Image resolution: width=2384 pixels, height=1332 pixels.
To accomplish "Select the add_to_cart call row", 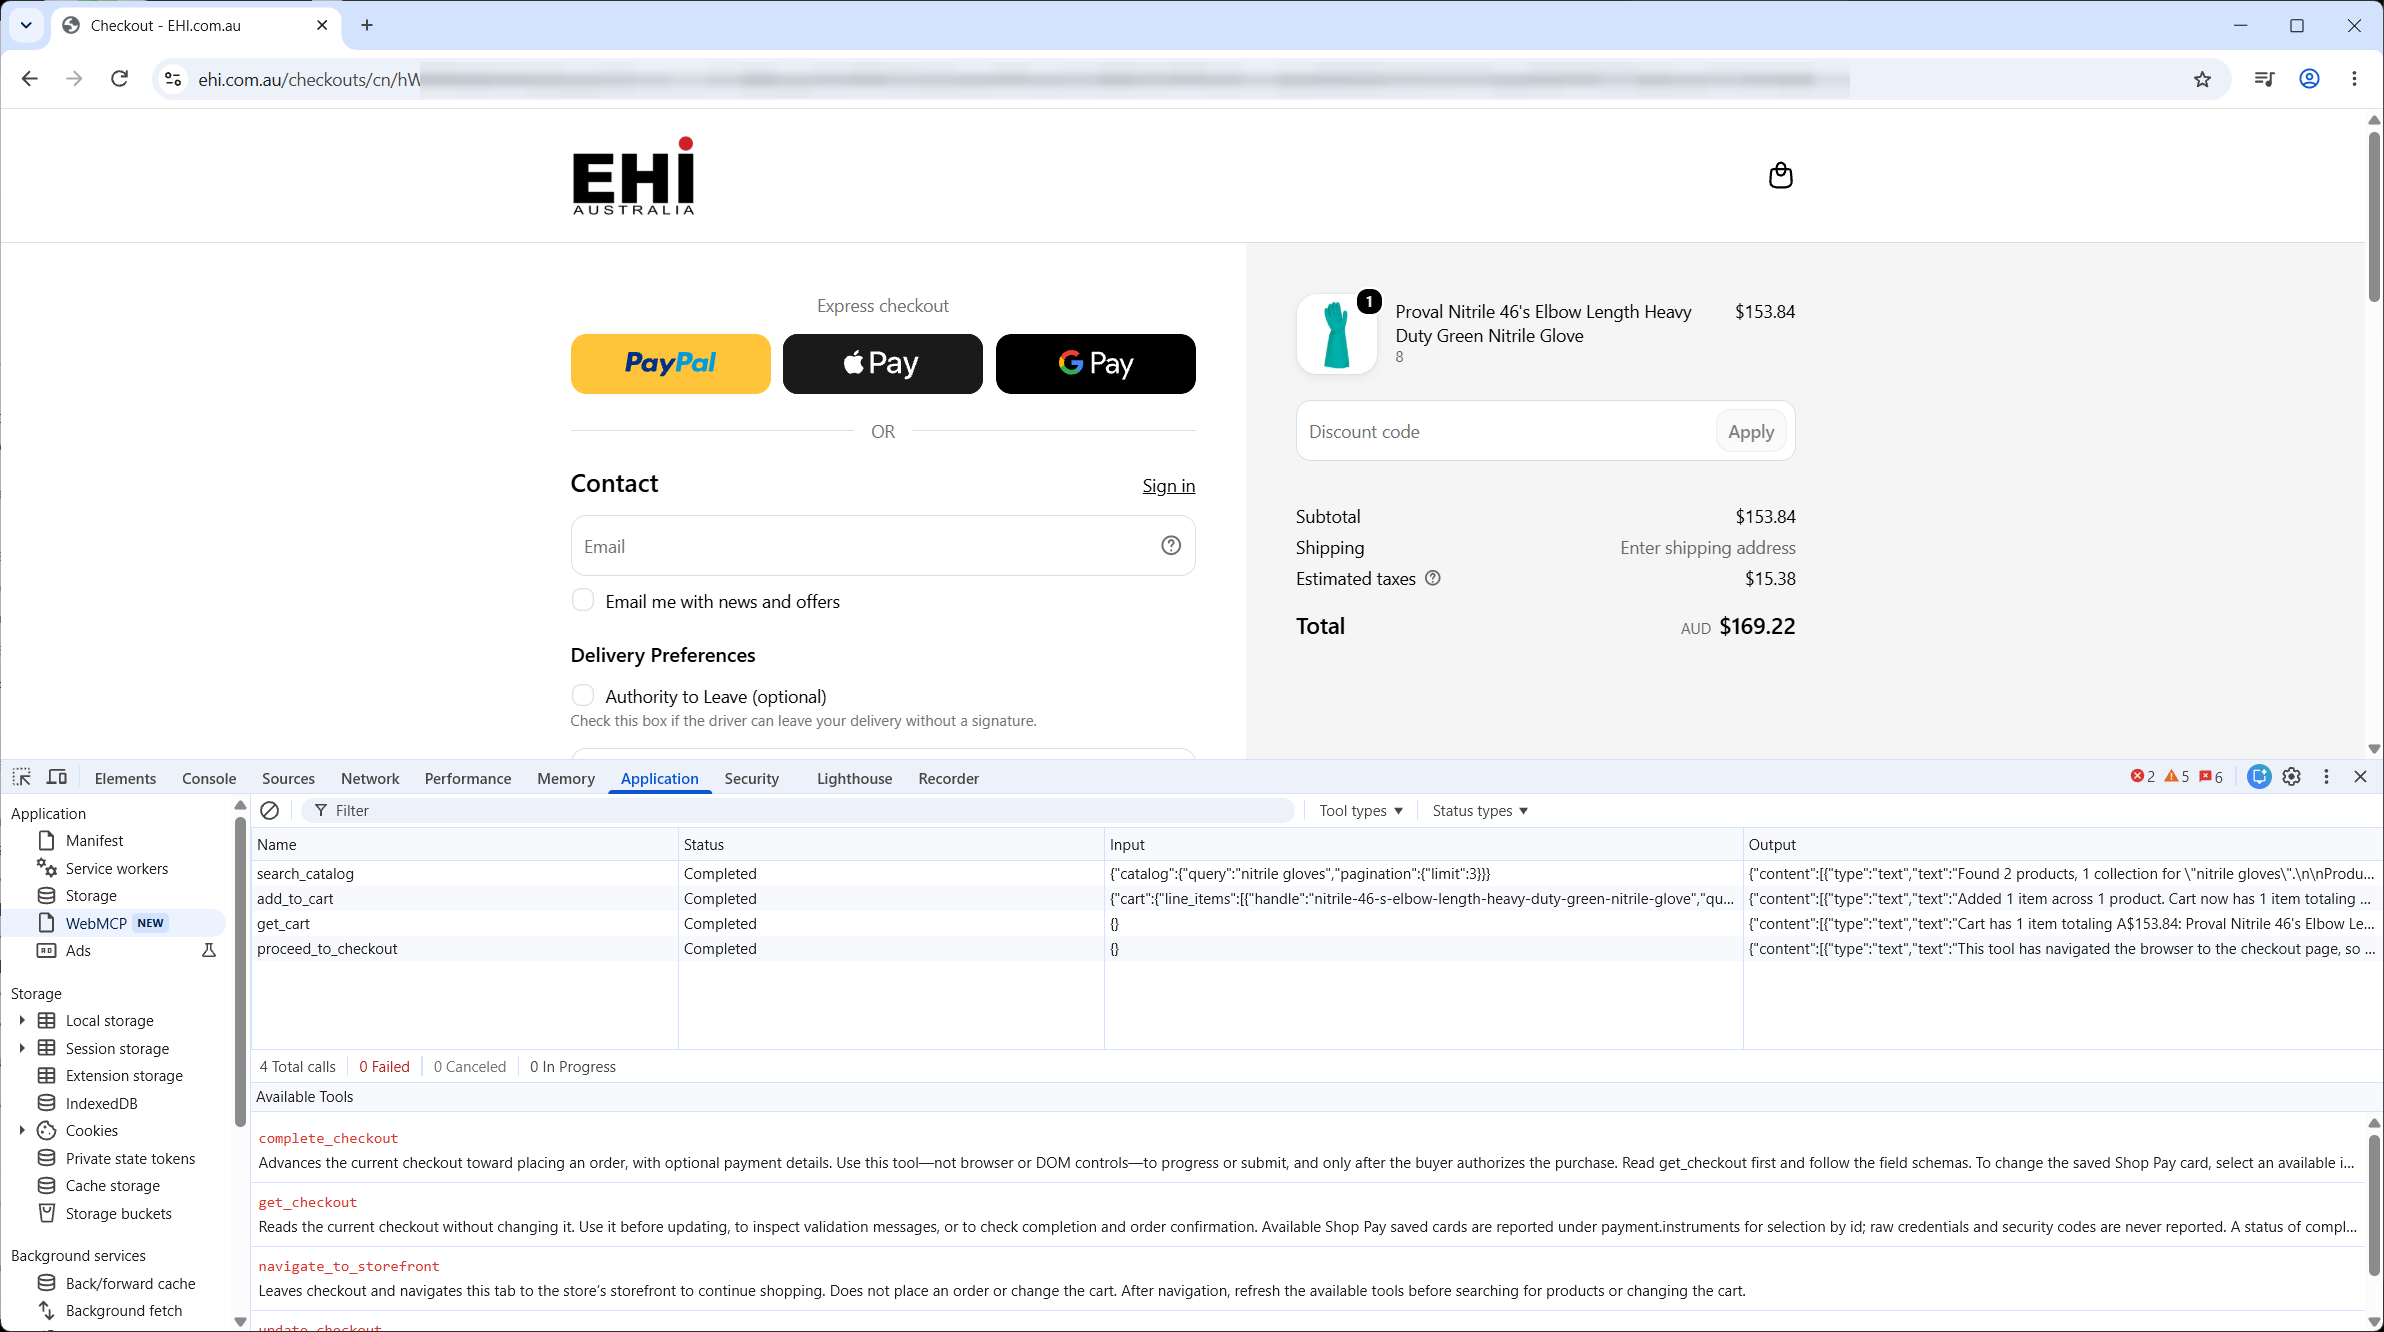I will point(1315,898).
